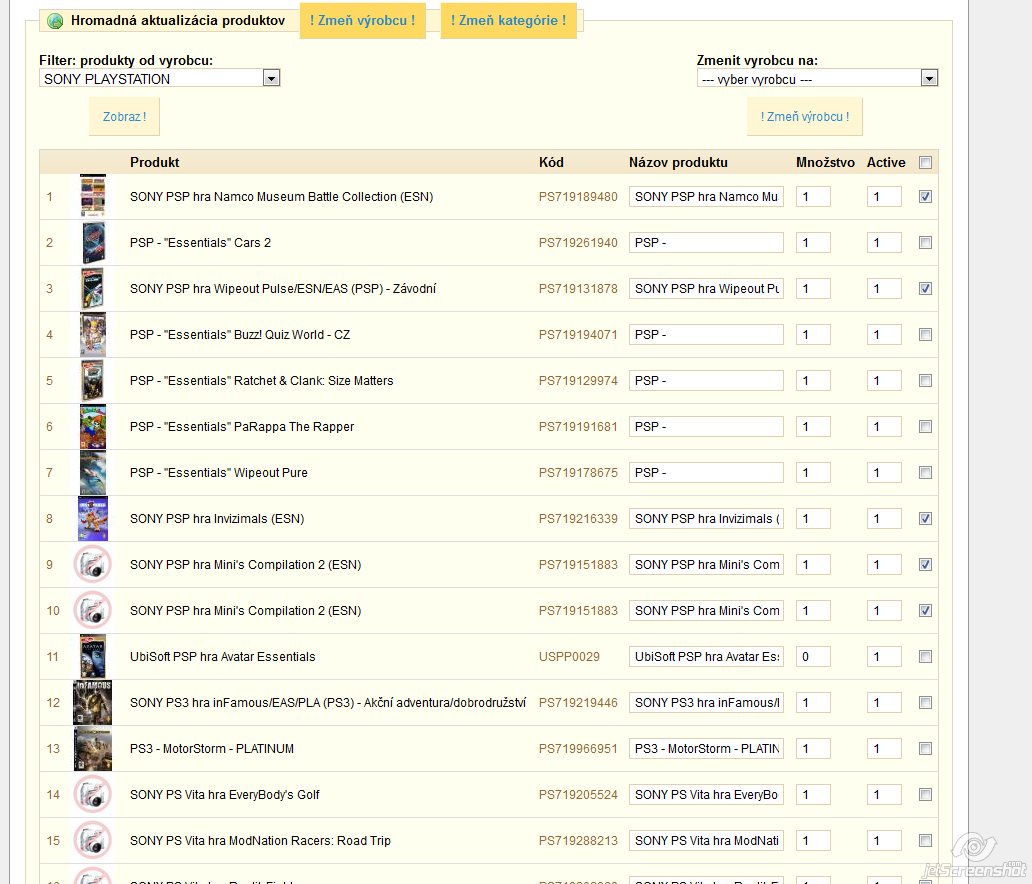Viewport: 1032px width, 884px height.
Task: Open product code link PS719261940
Action: pyautogui.click(x=578, y=243)
